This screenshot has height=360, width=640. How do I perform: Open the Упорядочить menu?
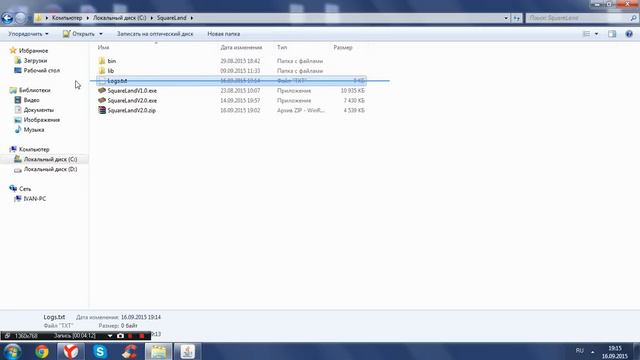28,34
